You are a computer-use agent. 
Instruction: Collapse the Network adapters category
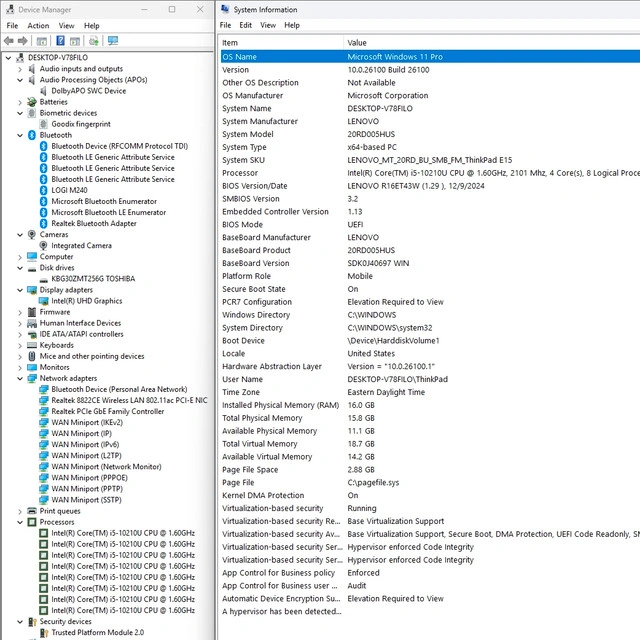point(20,378)
